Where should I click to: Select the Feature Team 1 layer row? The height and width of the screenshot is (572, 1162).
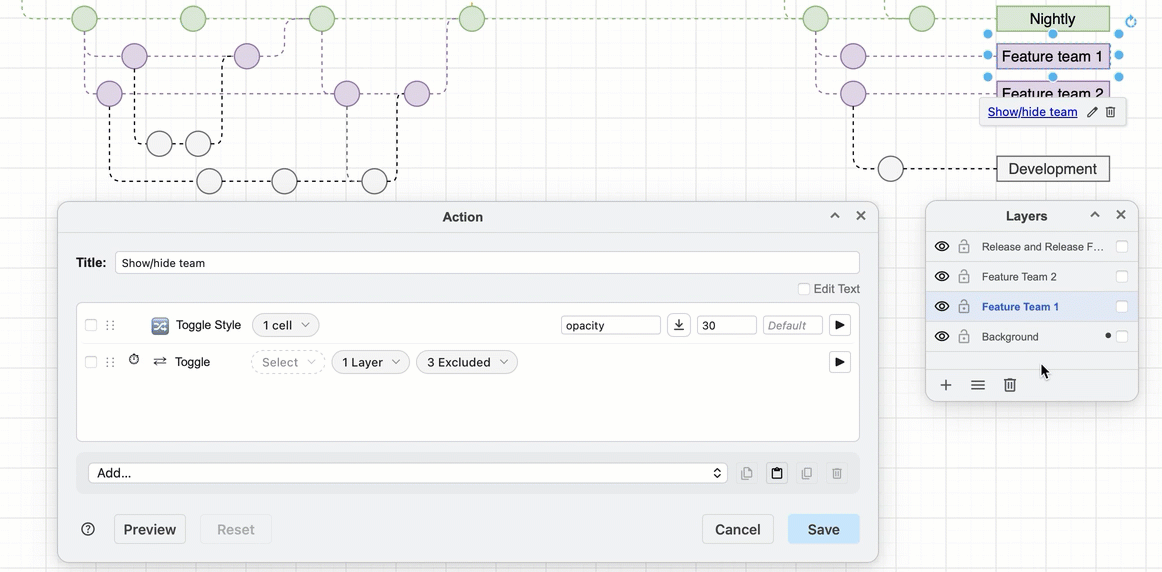(1032, 307)
